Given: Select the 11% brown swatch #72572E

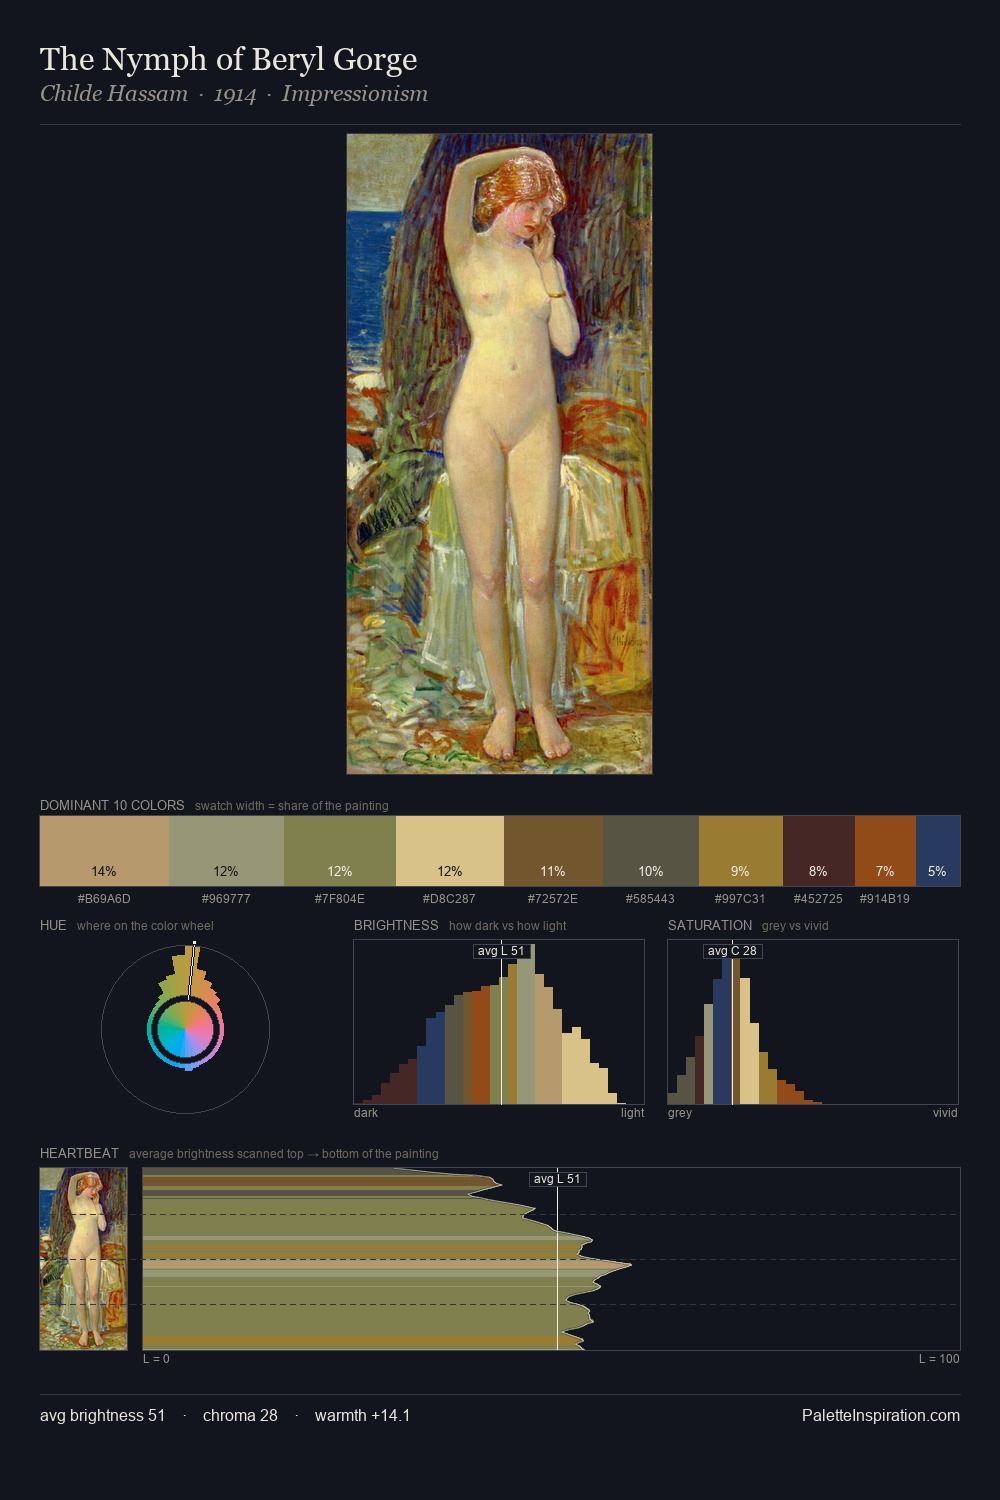Looking at the screenshot, I should (553, 851).
